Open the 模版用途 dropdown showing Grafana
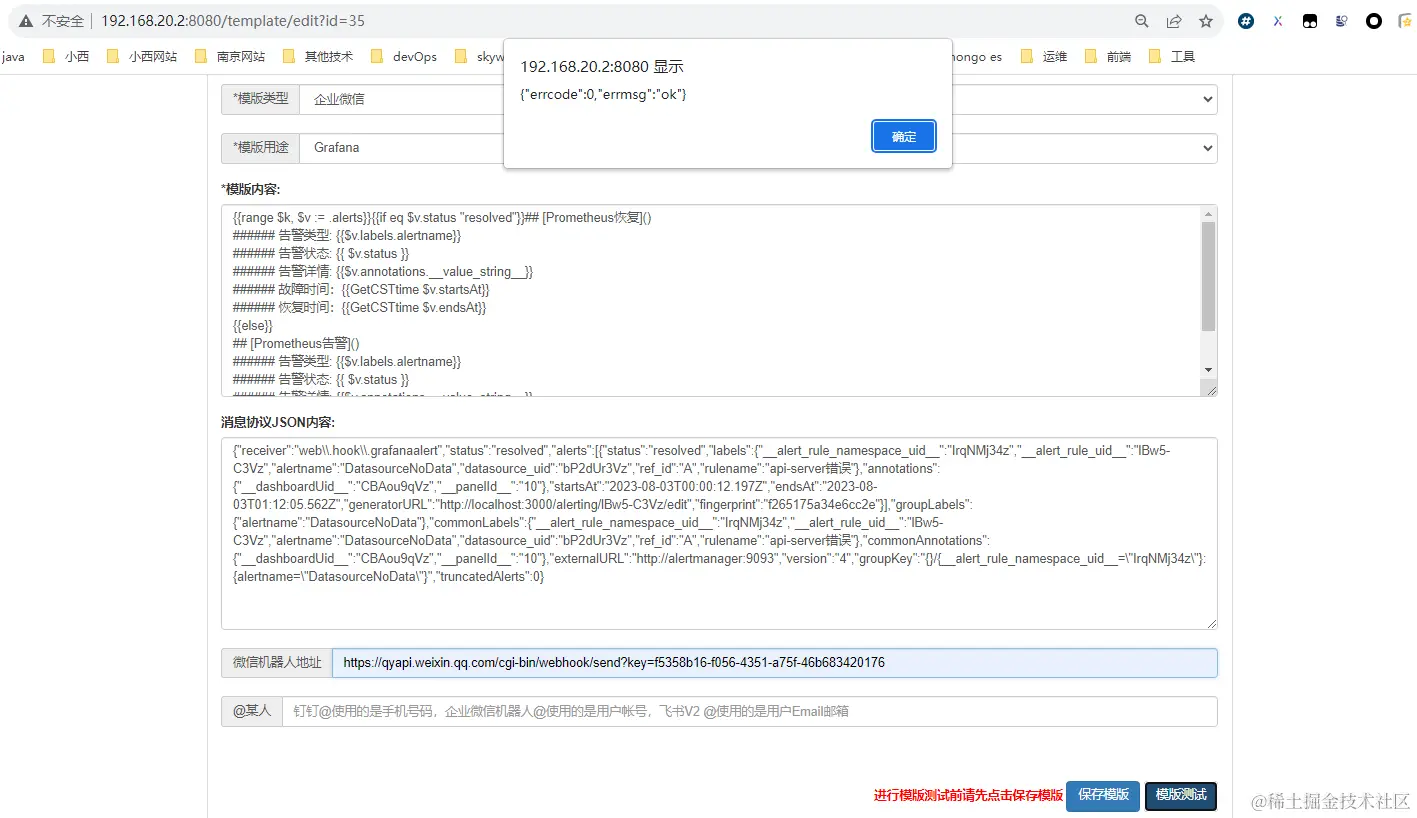This screenshot has width=1417, height=818. pyautogui.click(x=758, y=148)
